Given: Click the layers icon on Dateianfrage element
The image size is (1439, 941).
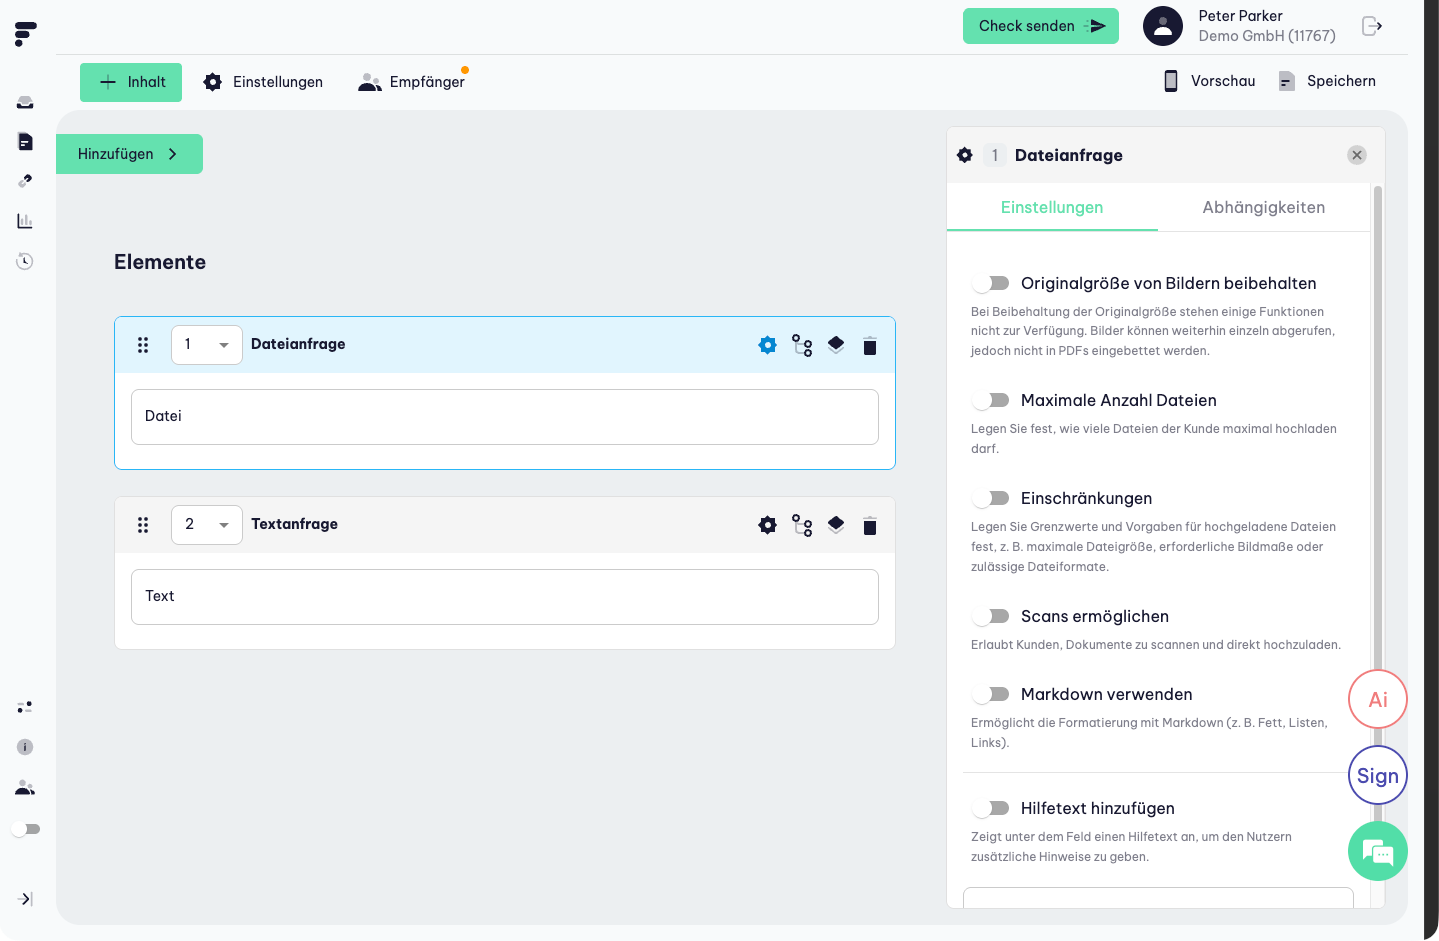Looking at the screenshot, I should tap(836, 345).
